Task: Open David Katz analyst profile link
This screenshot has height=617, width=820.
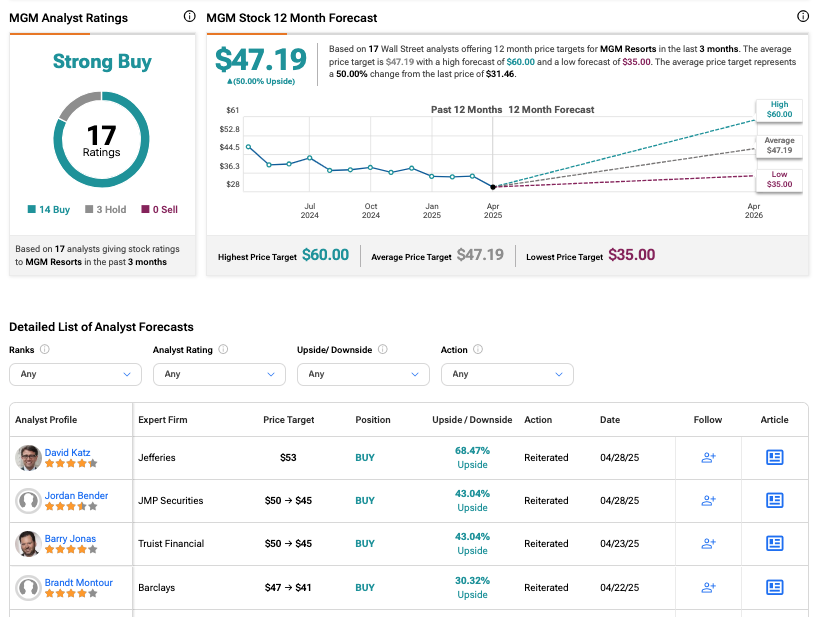Action: coord(67,452)
